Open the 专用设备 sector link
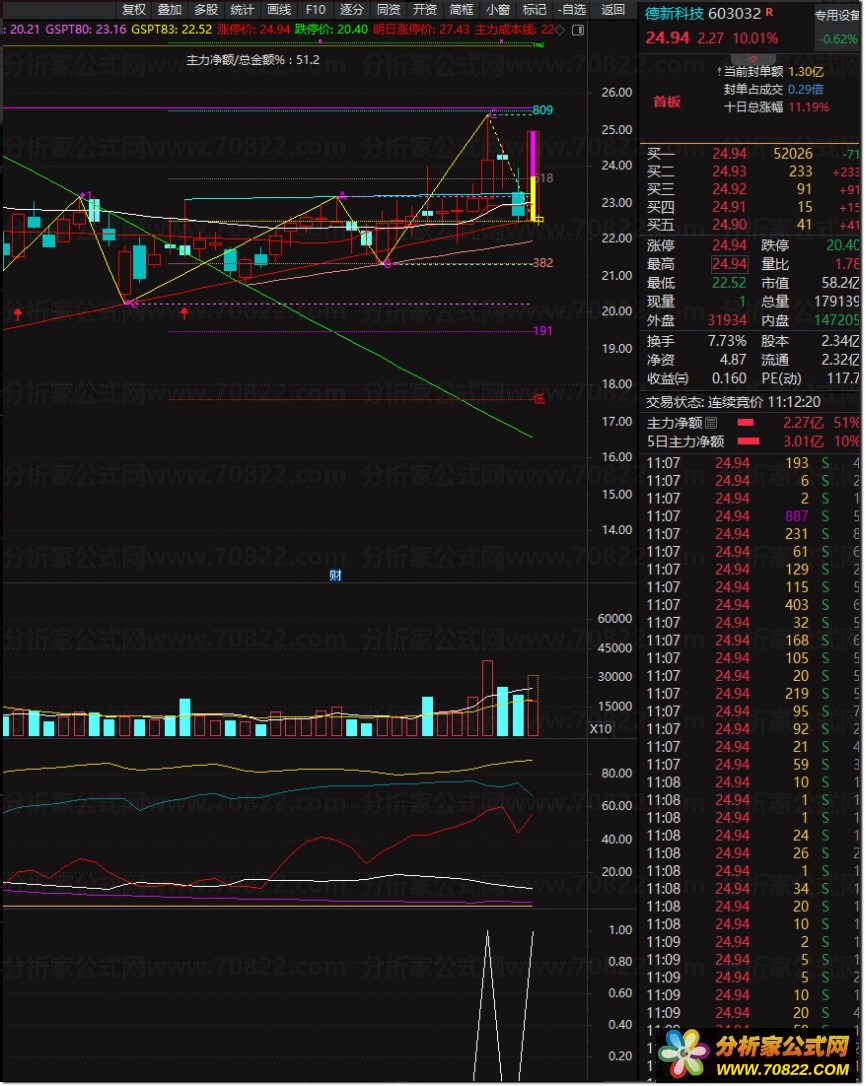 point(837,15)
